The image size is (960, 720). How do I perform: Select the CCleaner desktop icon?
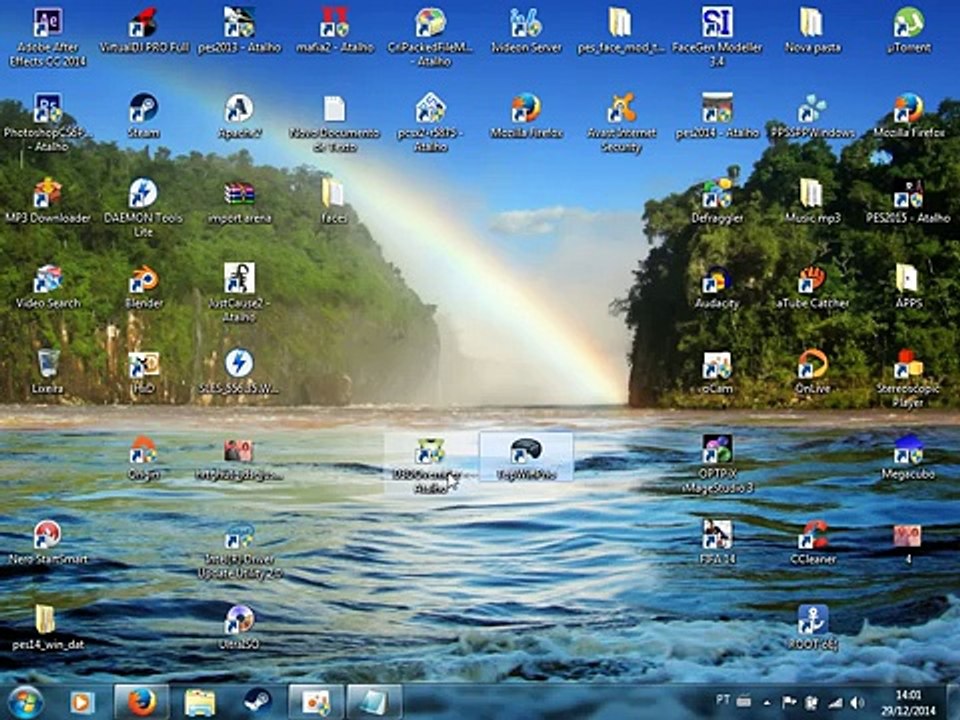coord(812,542)
